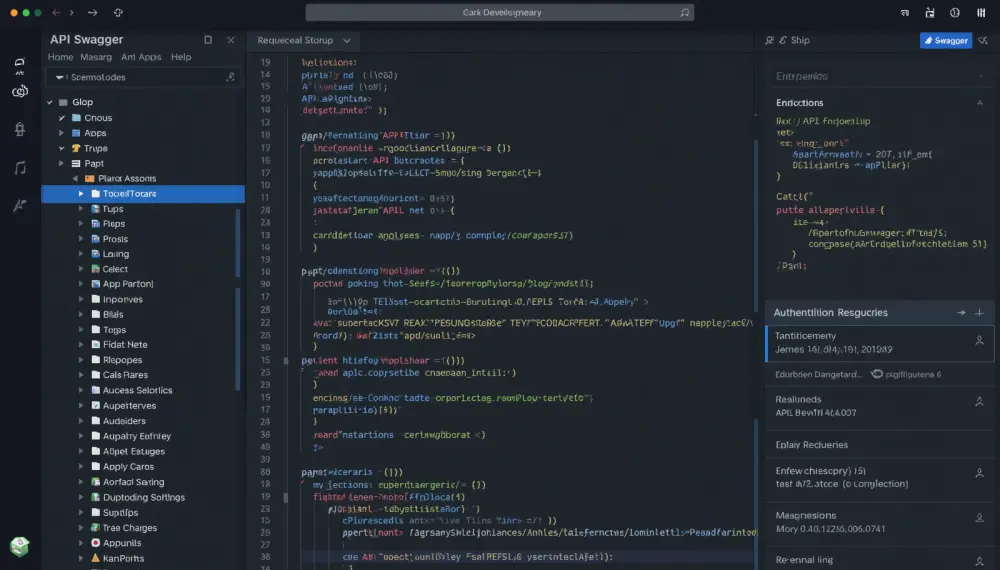Expand the Trae Charges tree node arrow
Viewport: 1000px width, 570px height.
pos(81,528)
